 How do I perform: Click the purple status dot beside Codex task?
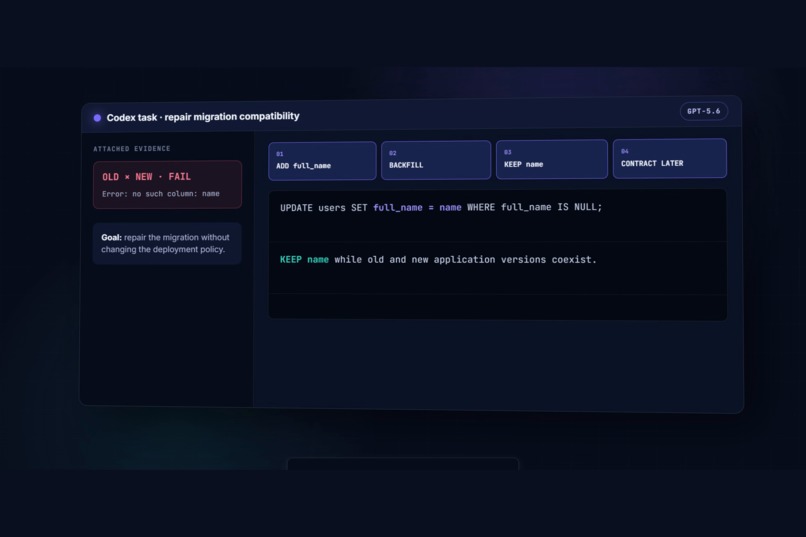(x=97, y=118)
